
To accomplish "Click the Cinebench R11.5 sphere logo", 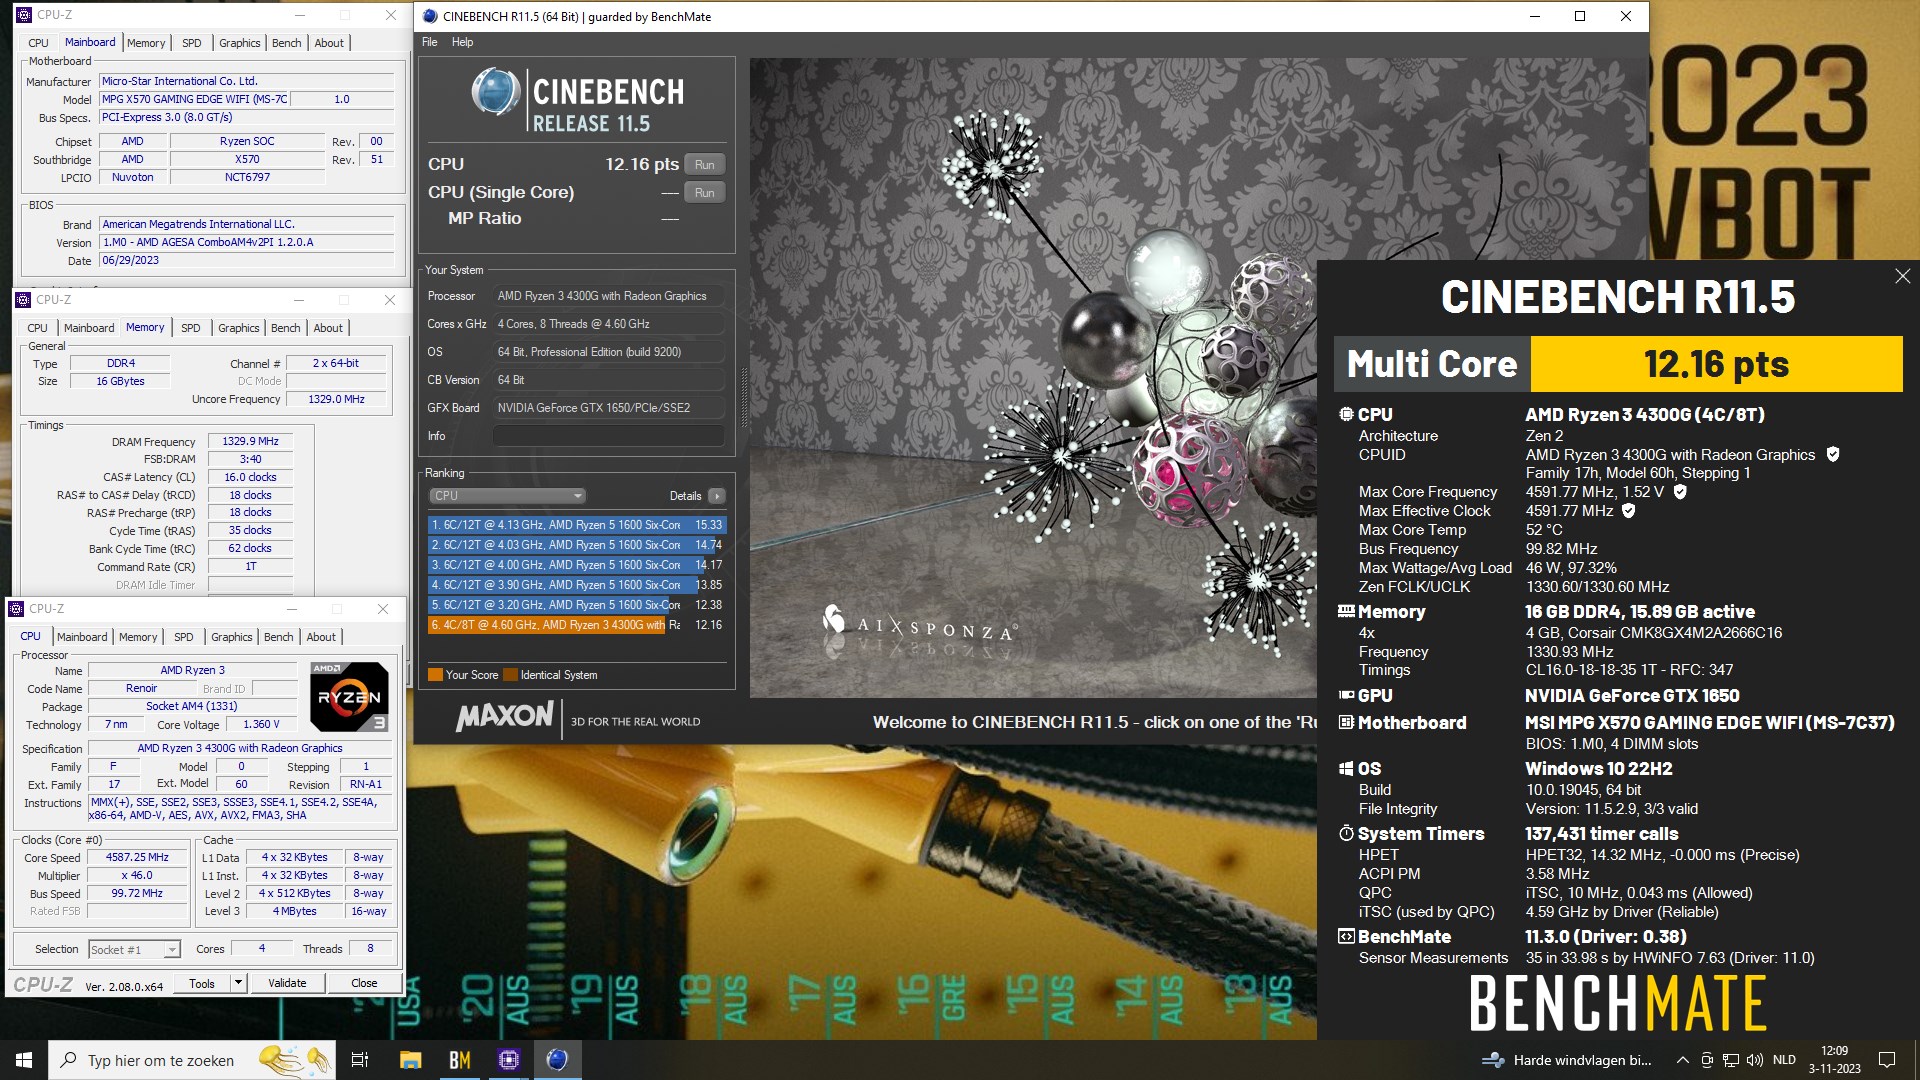I will (495, 92).
